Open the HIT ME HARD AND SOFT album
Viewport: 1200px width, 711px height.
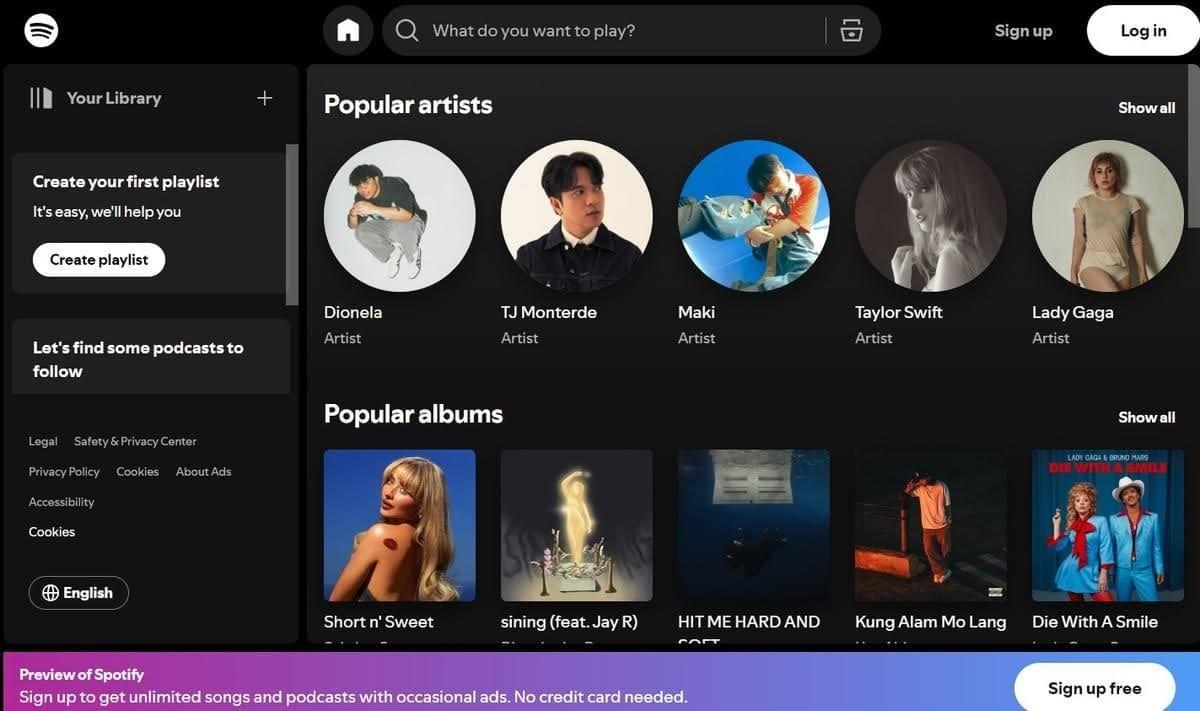753,526
